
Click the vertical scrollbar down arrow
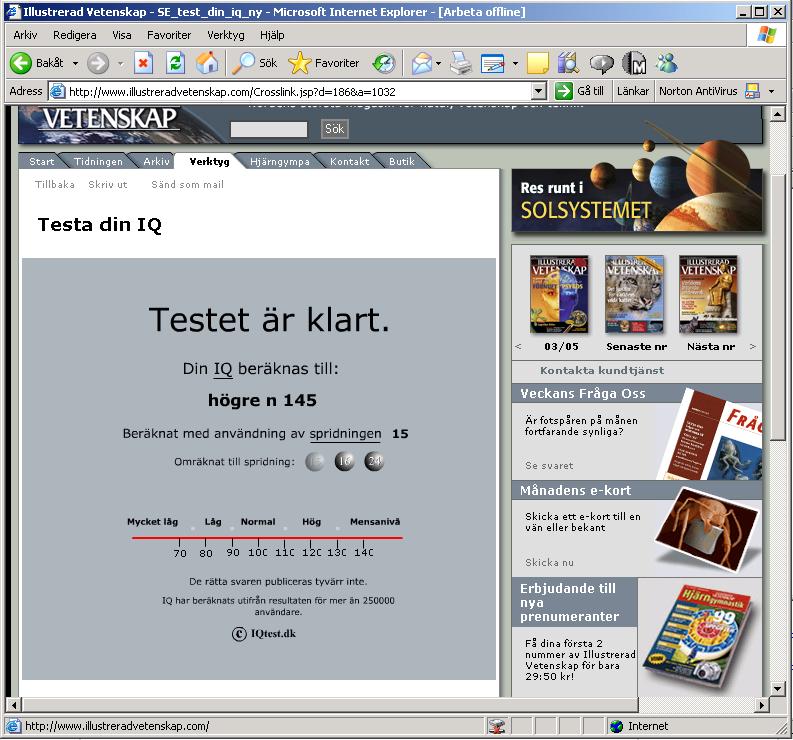pos(778,688)
